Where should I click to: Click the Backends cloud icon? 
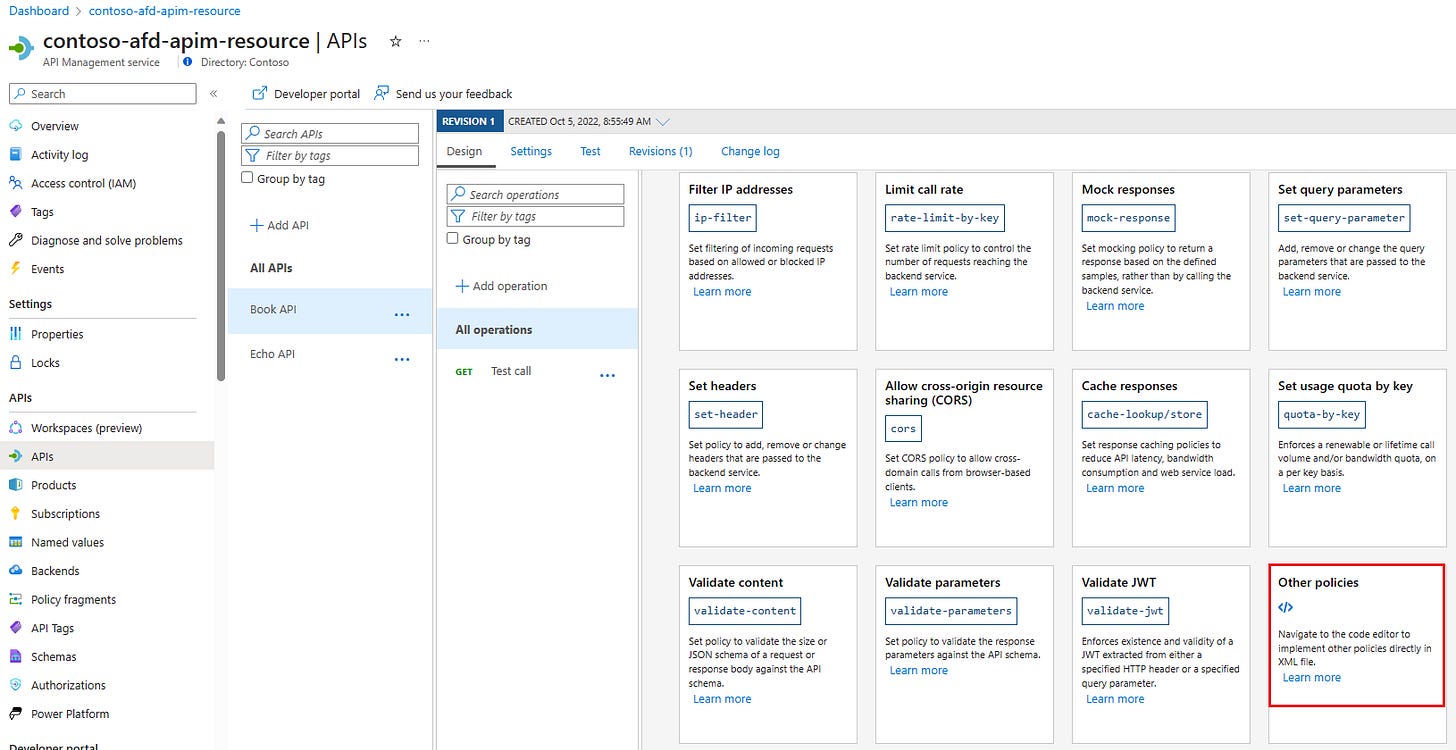[x=15, y=571]
